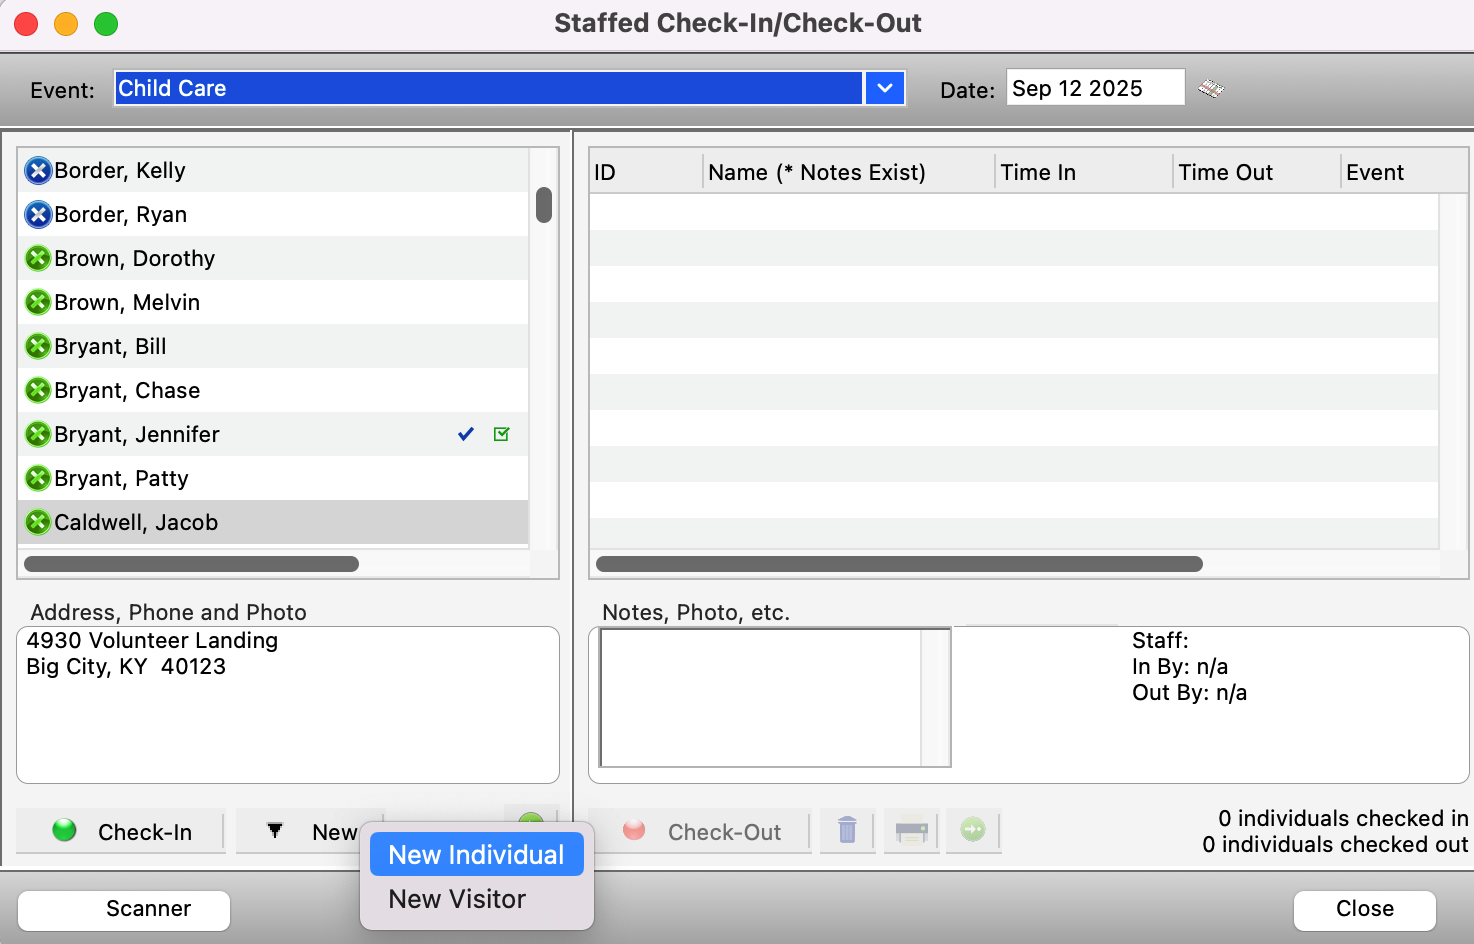
Task: Click the green status icon beside Caldwell, Jacob
Action: pos(38,521)
